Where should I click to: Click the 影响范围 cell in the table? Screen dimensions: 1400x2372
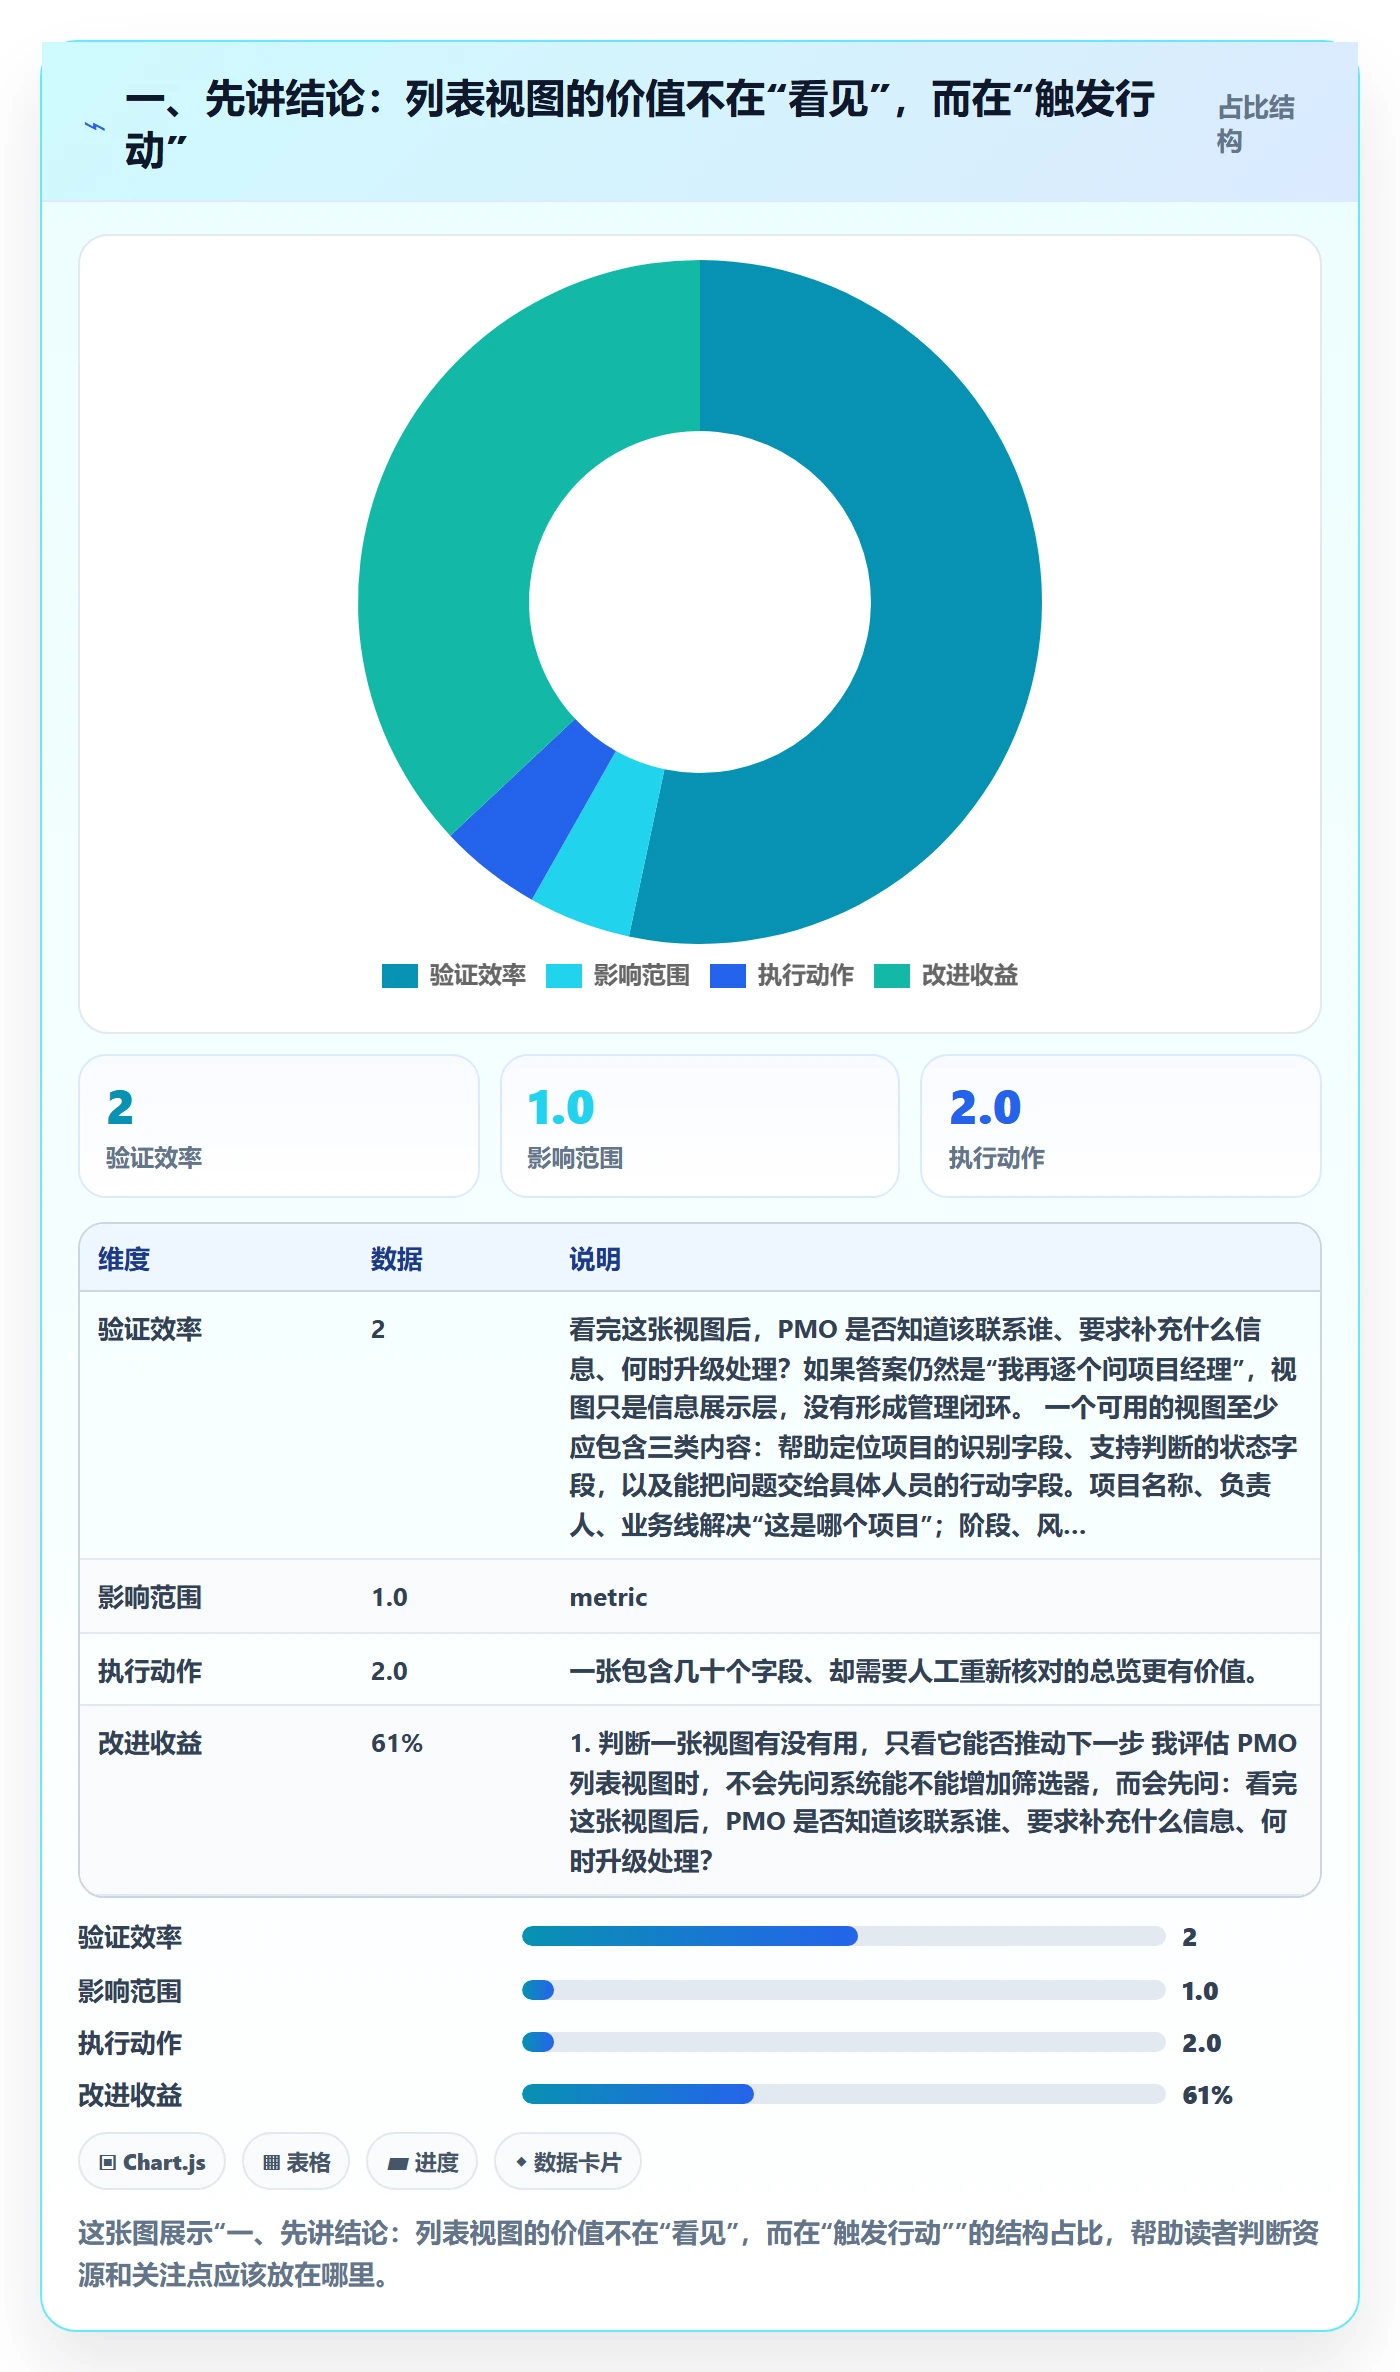coord(150,1598)
